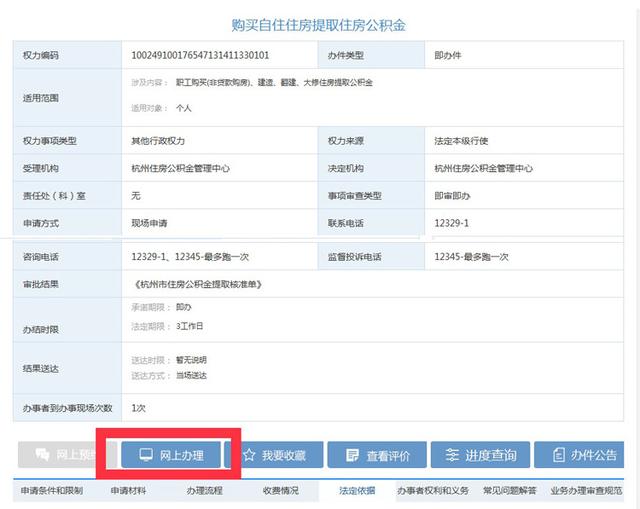Switch to the 收费情况 tab
640x509 pixels.
[280, 490]
